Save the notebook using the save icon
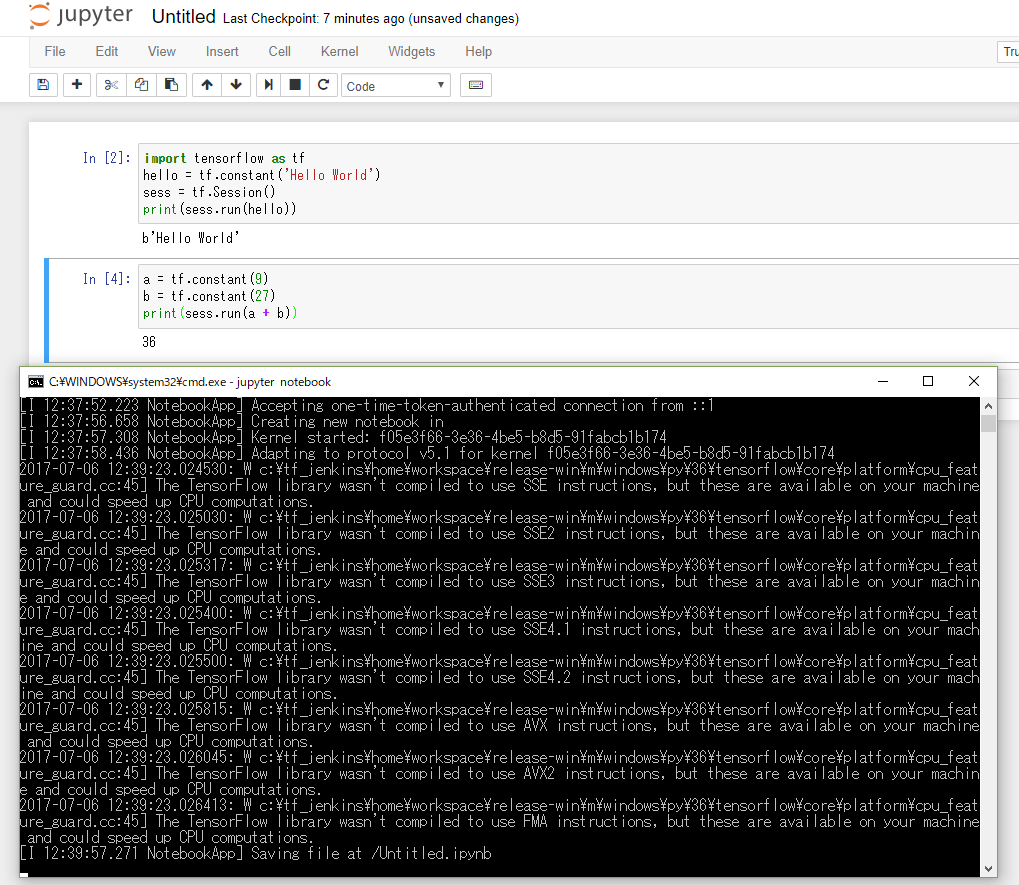Viewport: 1019px width, 885px height. click(x=43, y=85)
